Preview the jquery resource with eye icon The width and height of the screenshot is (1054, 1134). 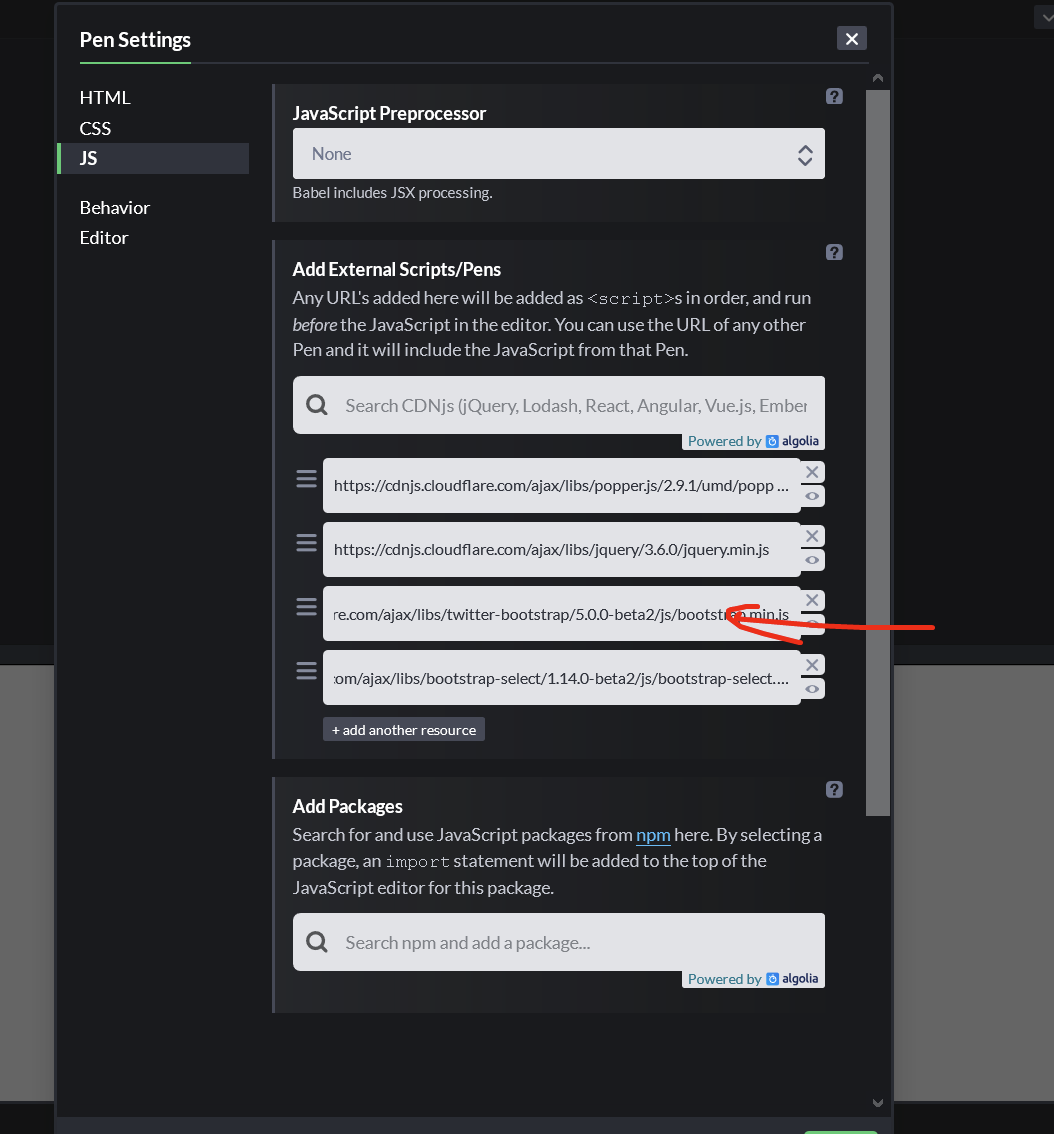(x=812, y=560)
